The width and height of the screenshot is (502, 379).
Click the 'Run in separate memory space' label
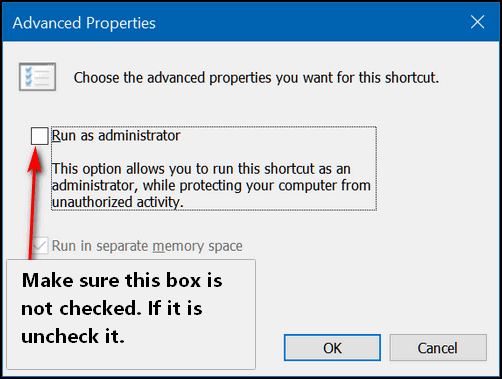(147, 246)
